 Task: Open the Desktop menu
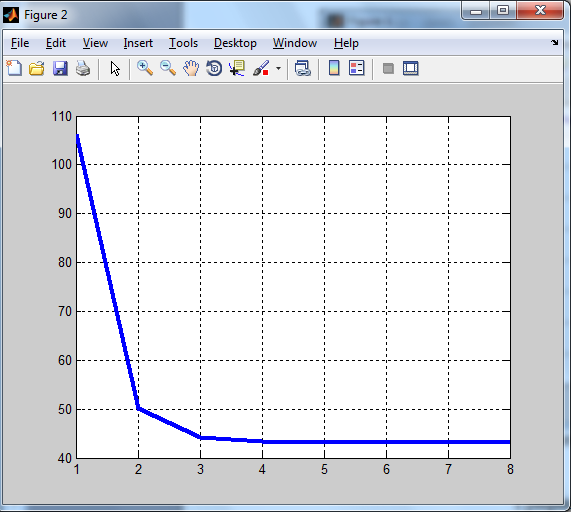[x=235, y=43]
